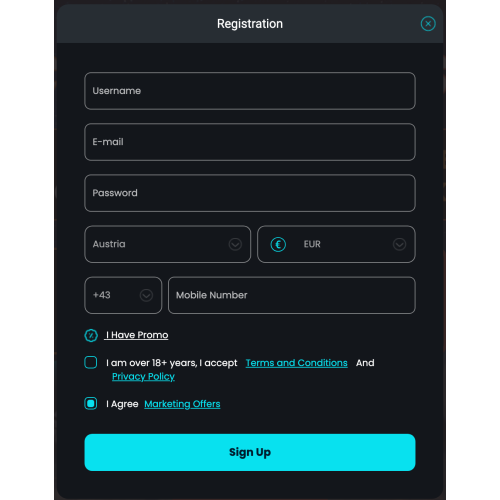Click the Austria country chevron icon

coord(235,244)
